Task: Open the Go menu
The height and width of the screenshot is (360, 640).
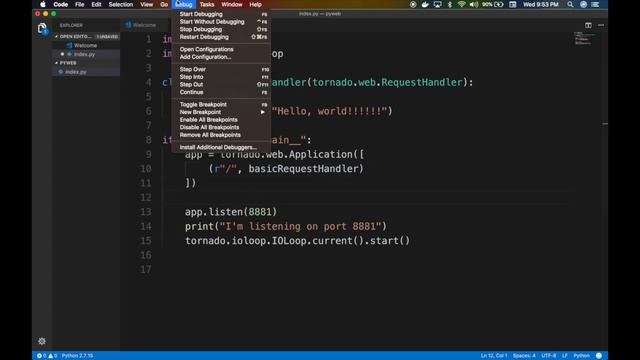Action: (x=164, y=4)
